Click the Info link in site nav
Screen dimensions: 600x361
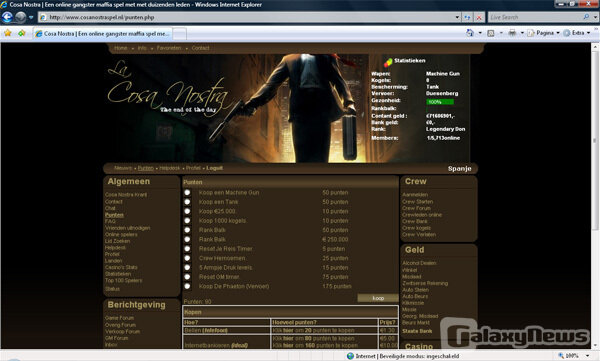tap(142, 48)
